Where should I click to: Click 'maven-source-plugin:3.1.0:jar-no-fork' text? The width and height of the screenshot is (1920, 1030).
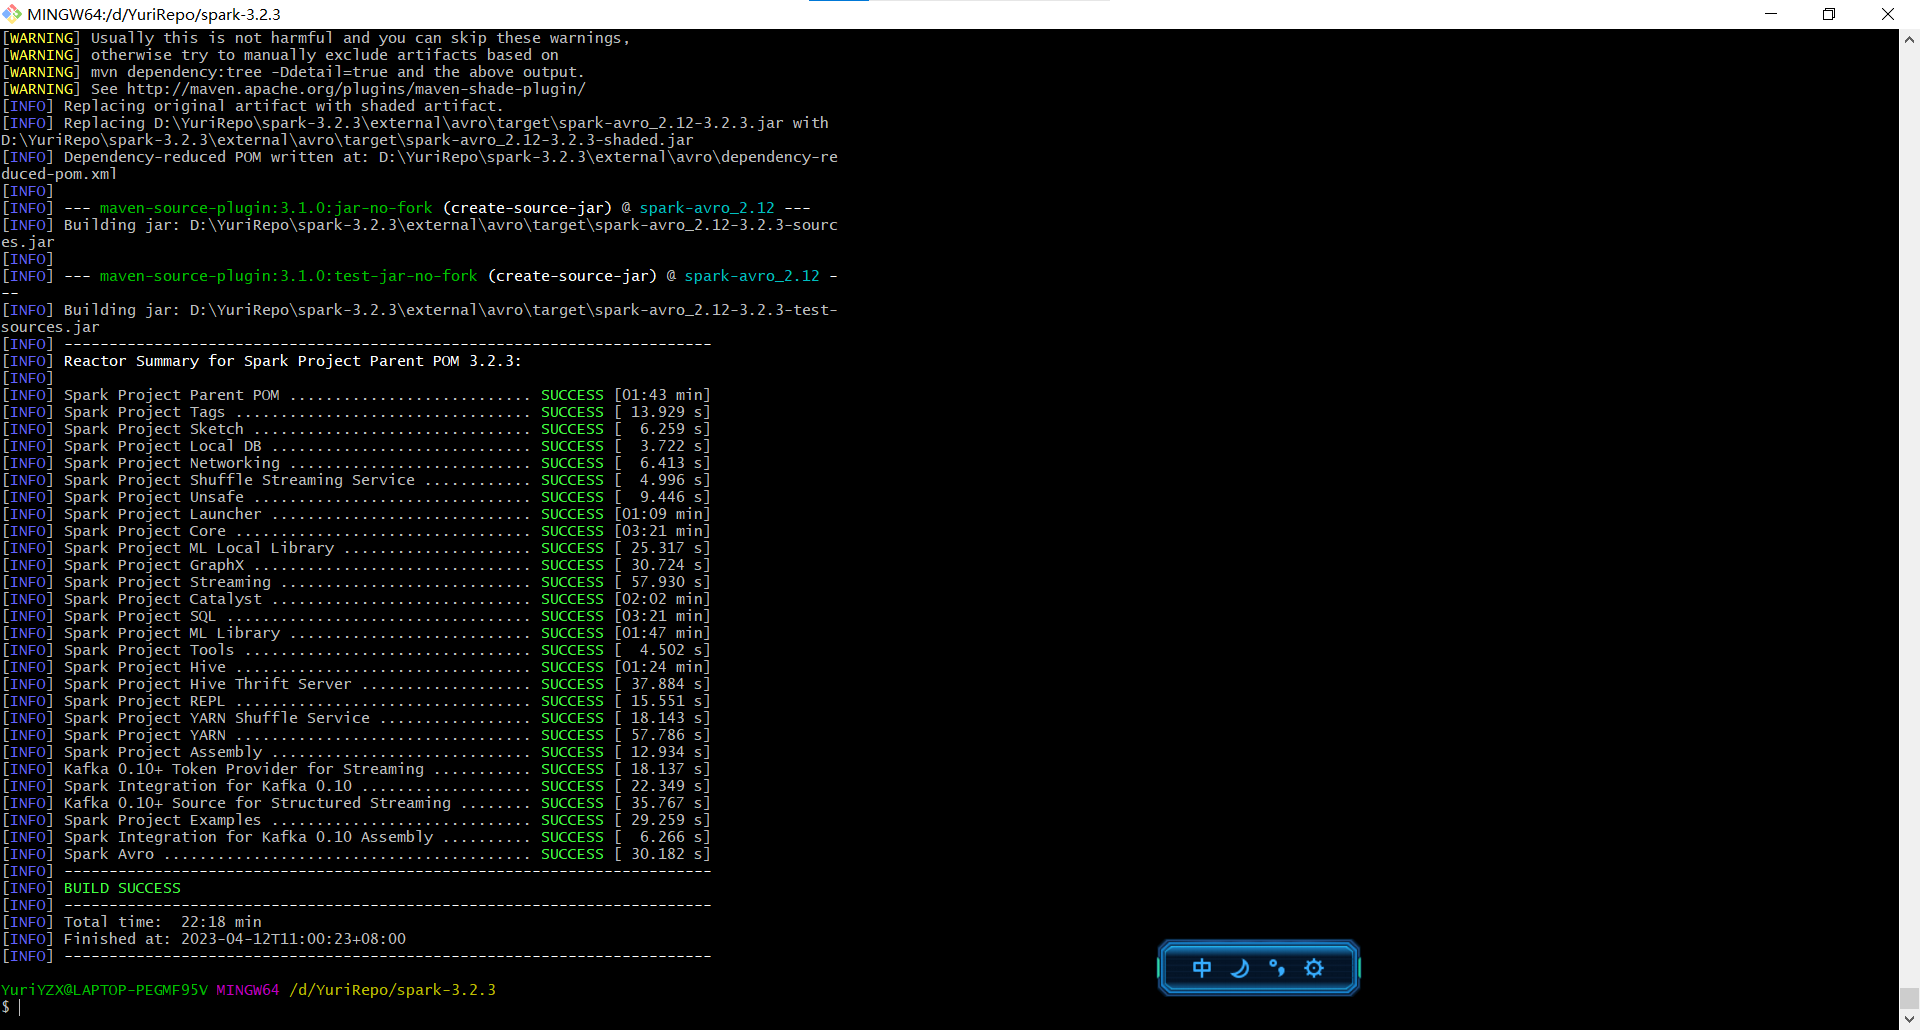266,208
